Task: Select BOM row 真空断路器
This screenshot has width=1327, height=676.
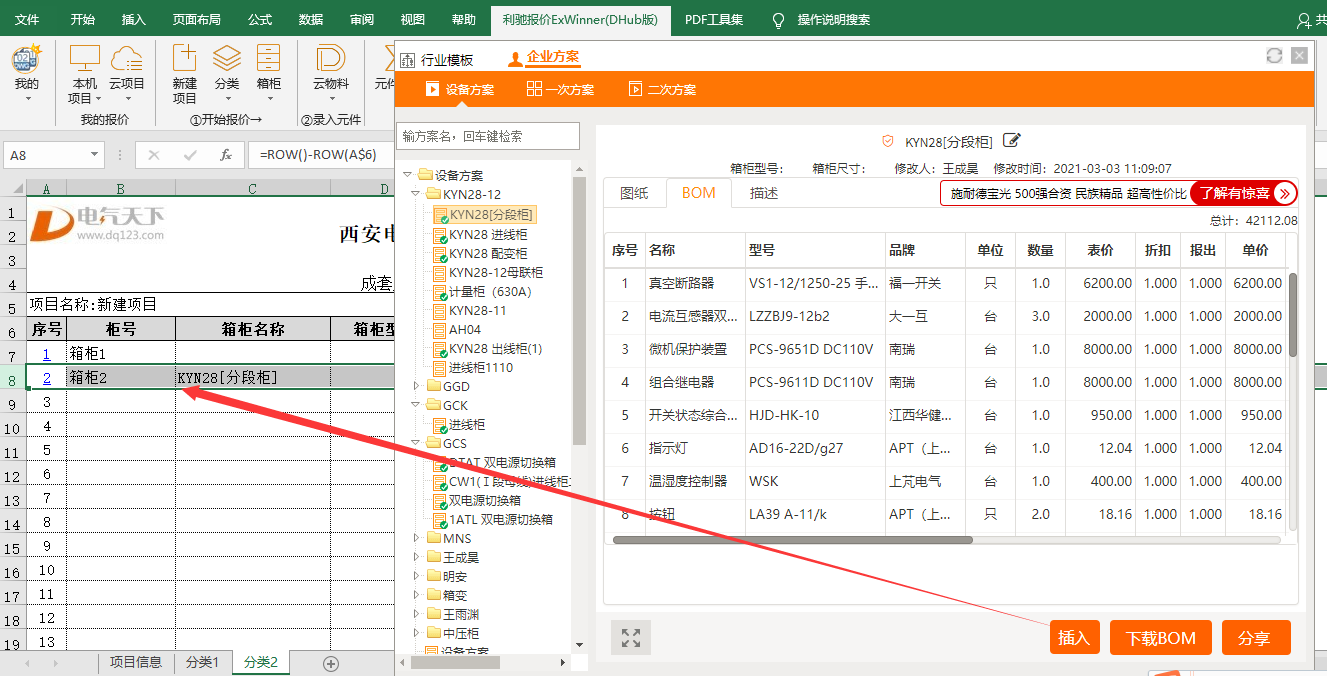Action: (945, 283)
